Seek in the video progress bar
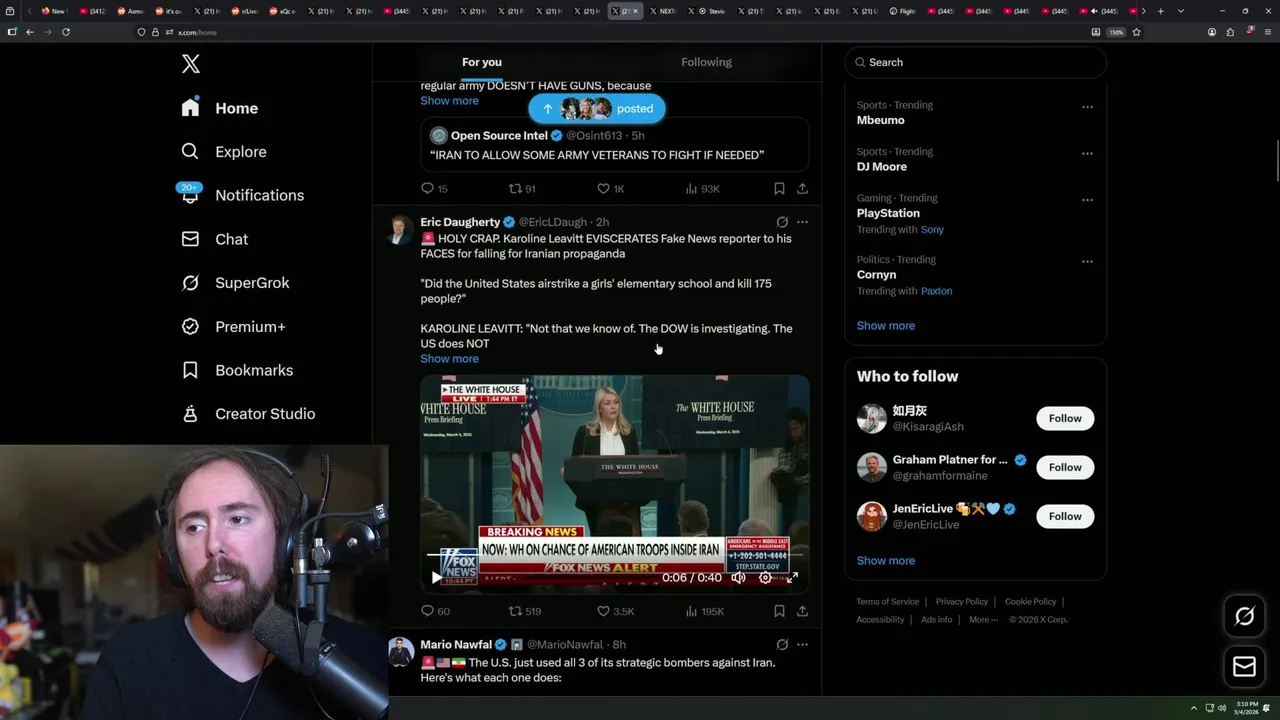The height and width of the screenshot is (720, 1280). tap(615, 554)
